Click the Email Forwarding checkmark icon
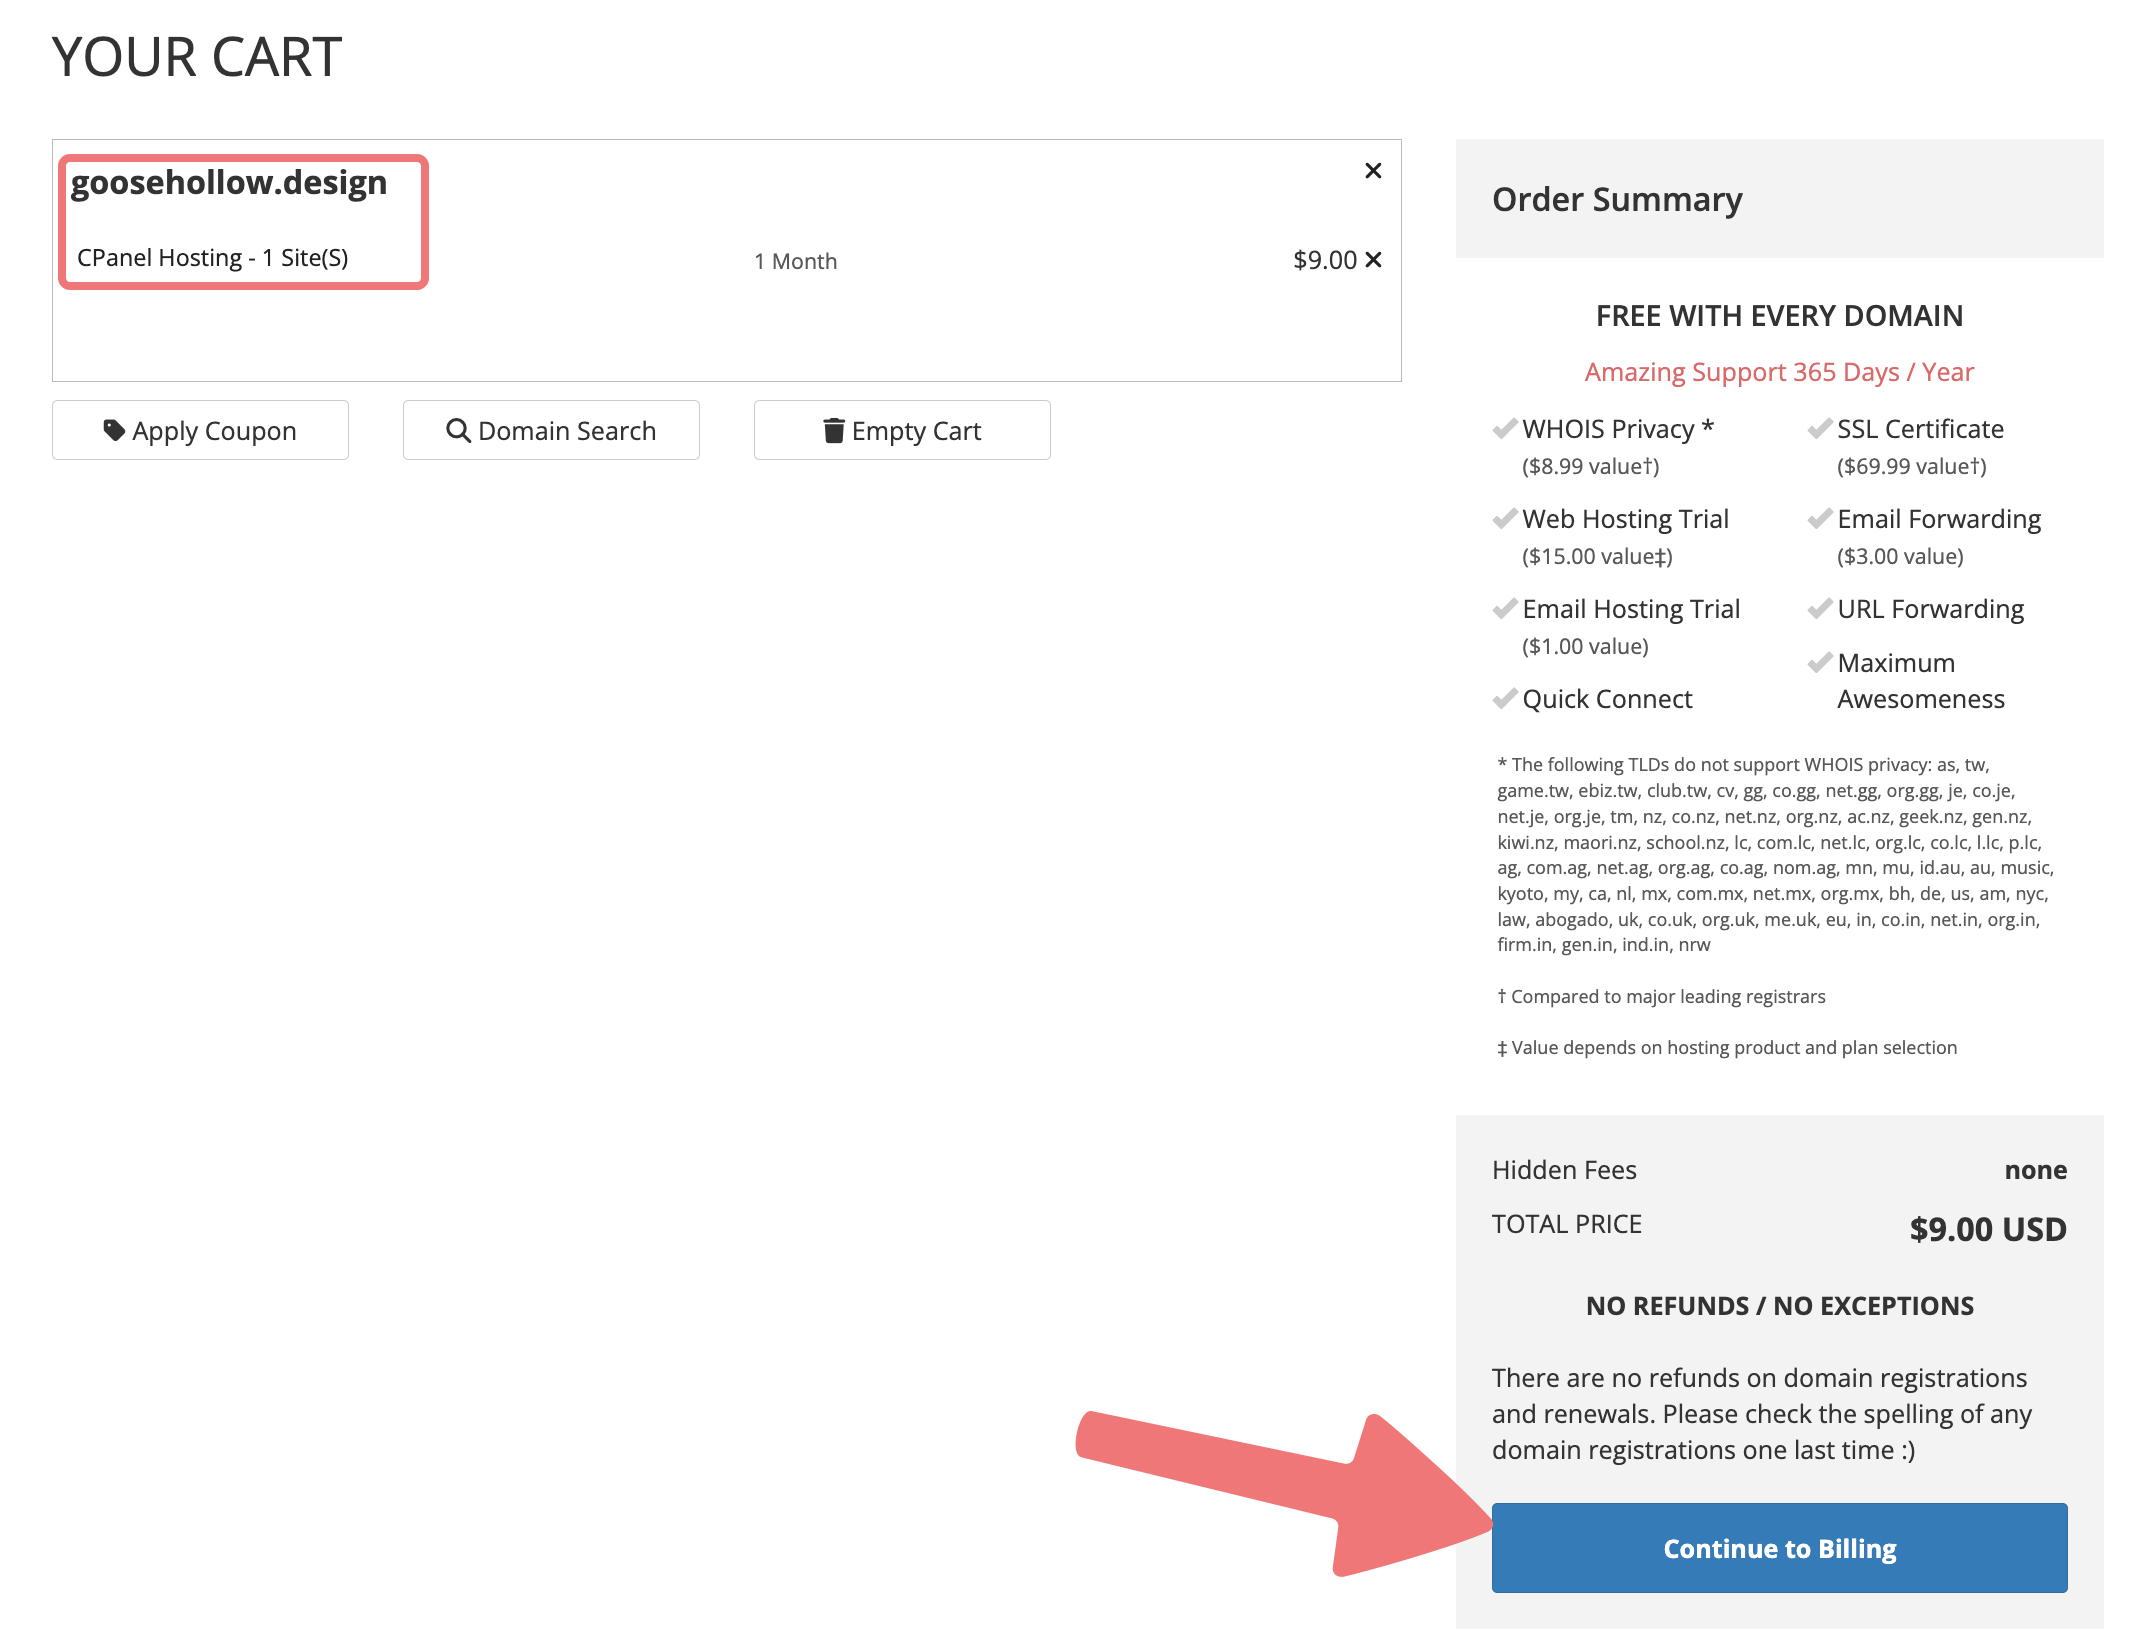 pyautogui.click(x=1820, y=519)
